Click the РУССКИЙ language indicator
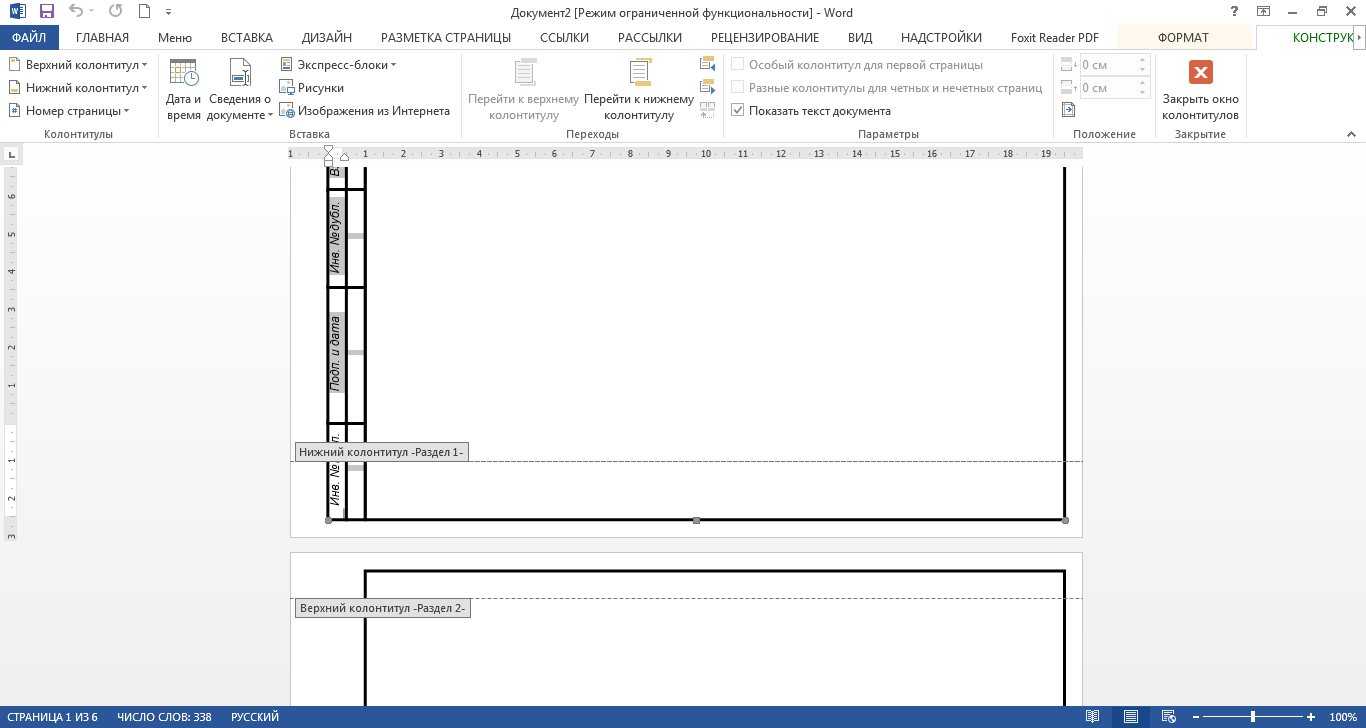This screenshot has height=728, width=1366. 255,717
